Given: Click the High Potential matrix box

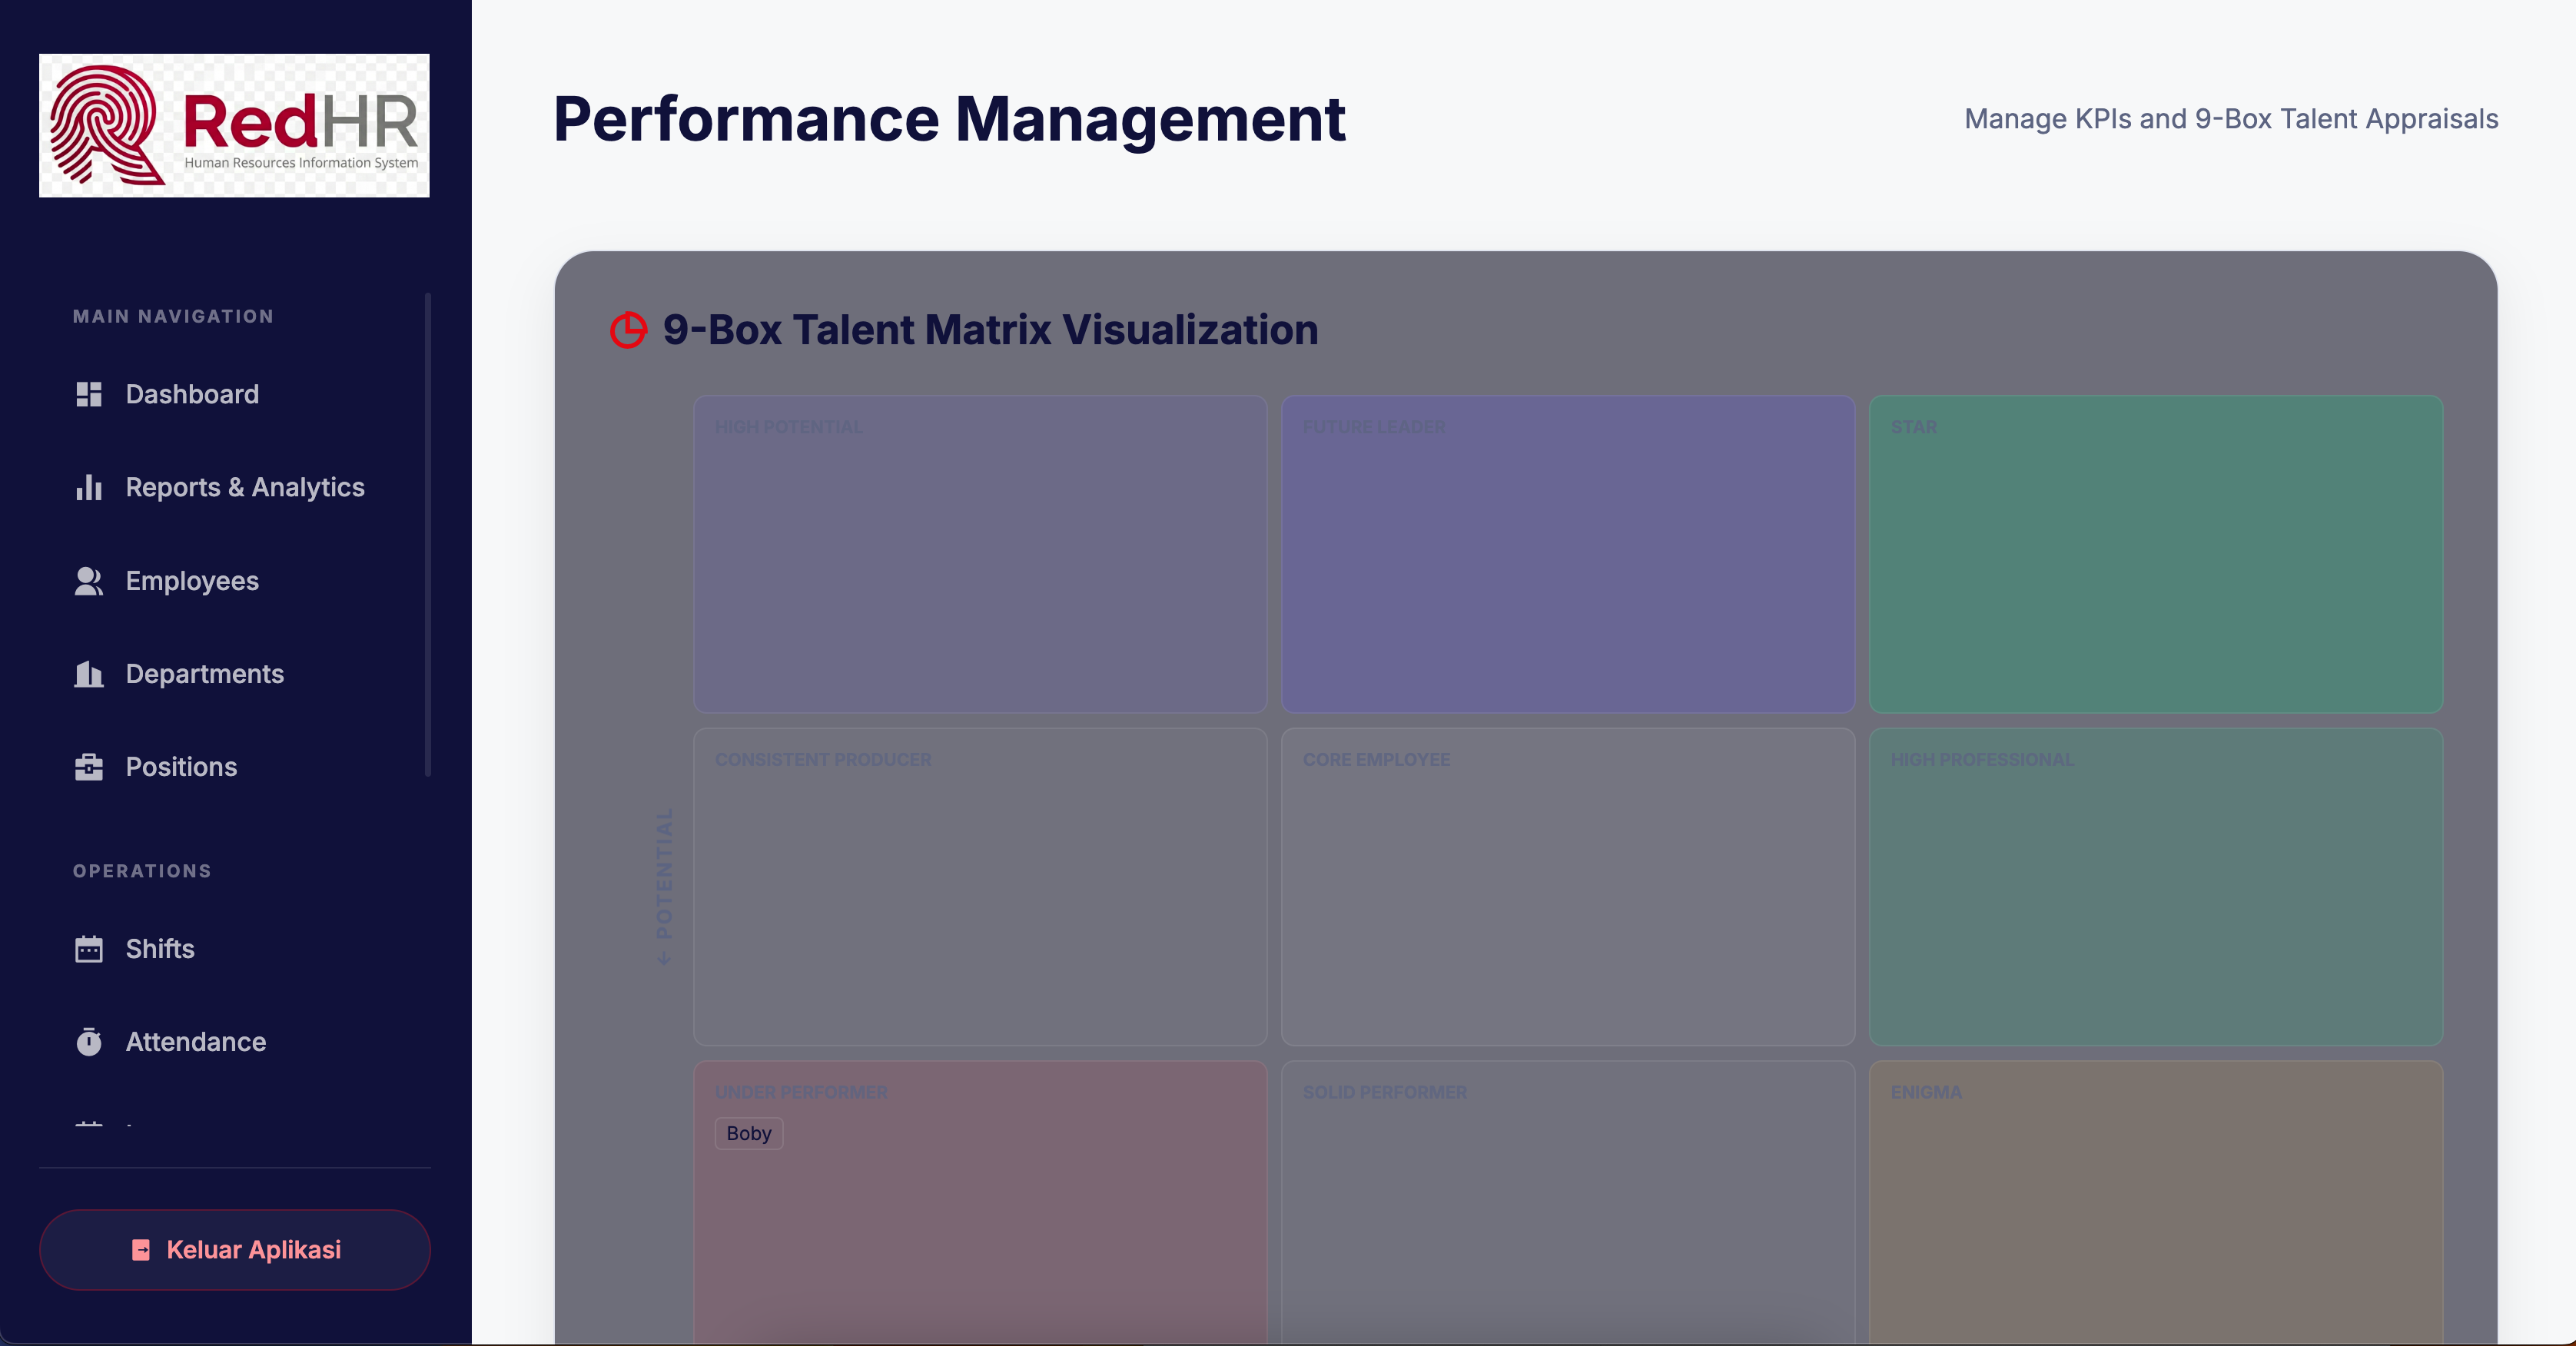Looking at the screenshot, I should click(980, 554).
